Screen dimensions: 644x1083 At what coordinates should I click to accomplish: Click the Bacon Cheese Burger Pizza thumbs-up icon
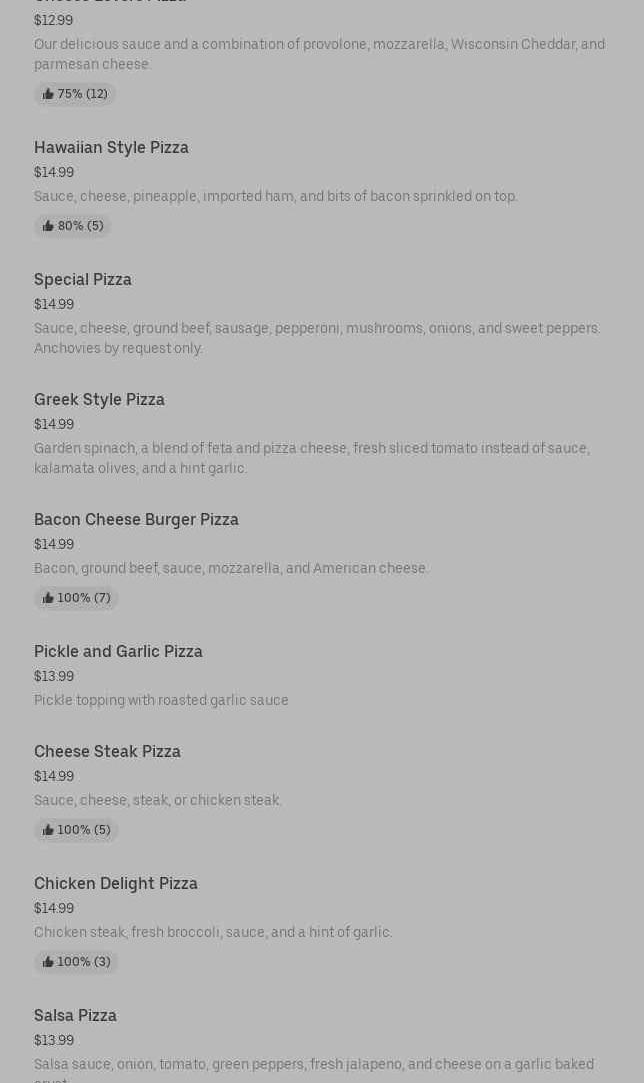(x=48, y=598)
